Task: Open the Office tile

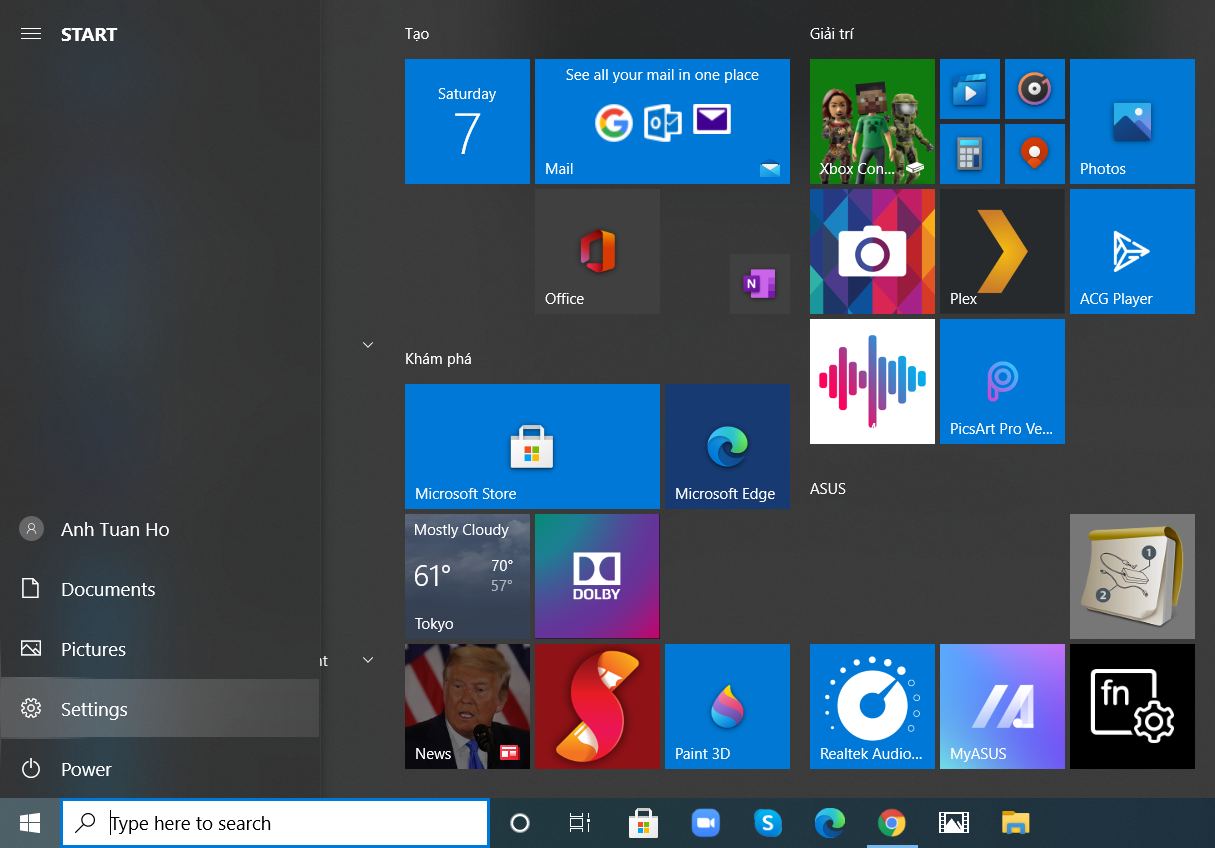Action: tap(597, 251)
